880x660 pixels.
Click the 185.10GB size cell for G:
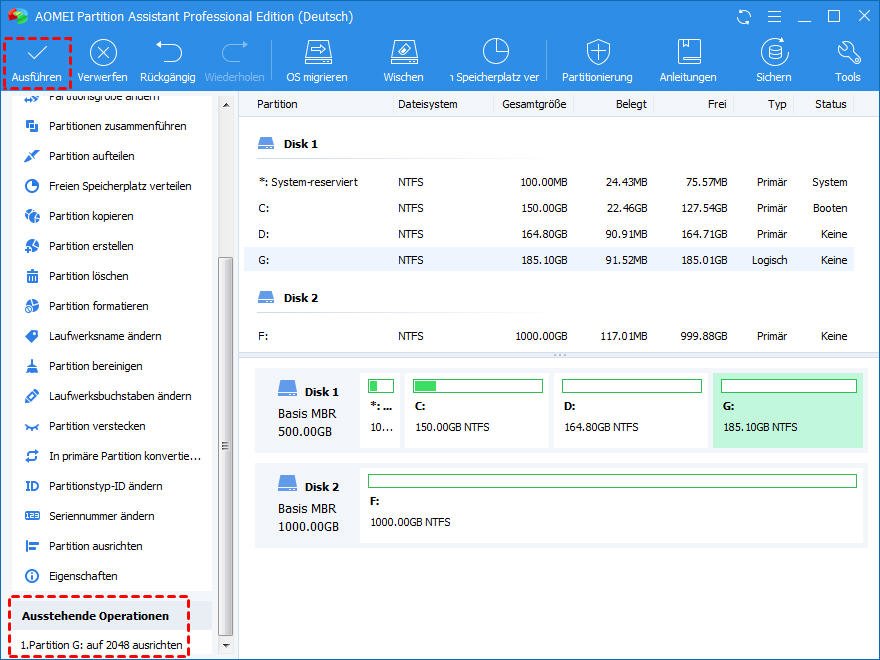tap(544, 260)
